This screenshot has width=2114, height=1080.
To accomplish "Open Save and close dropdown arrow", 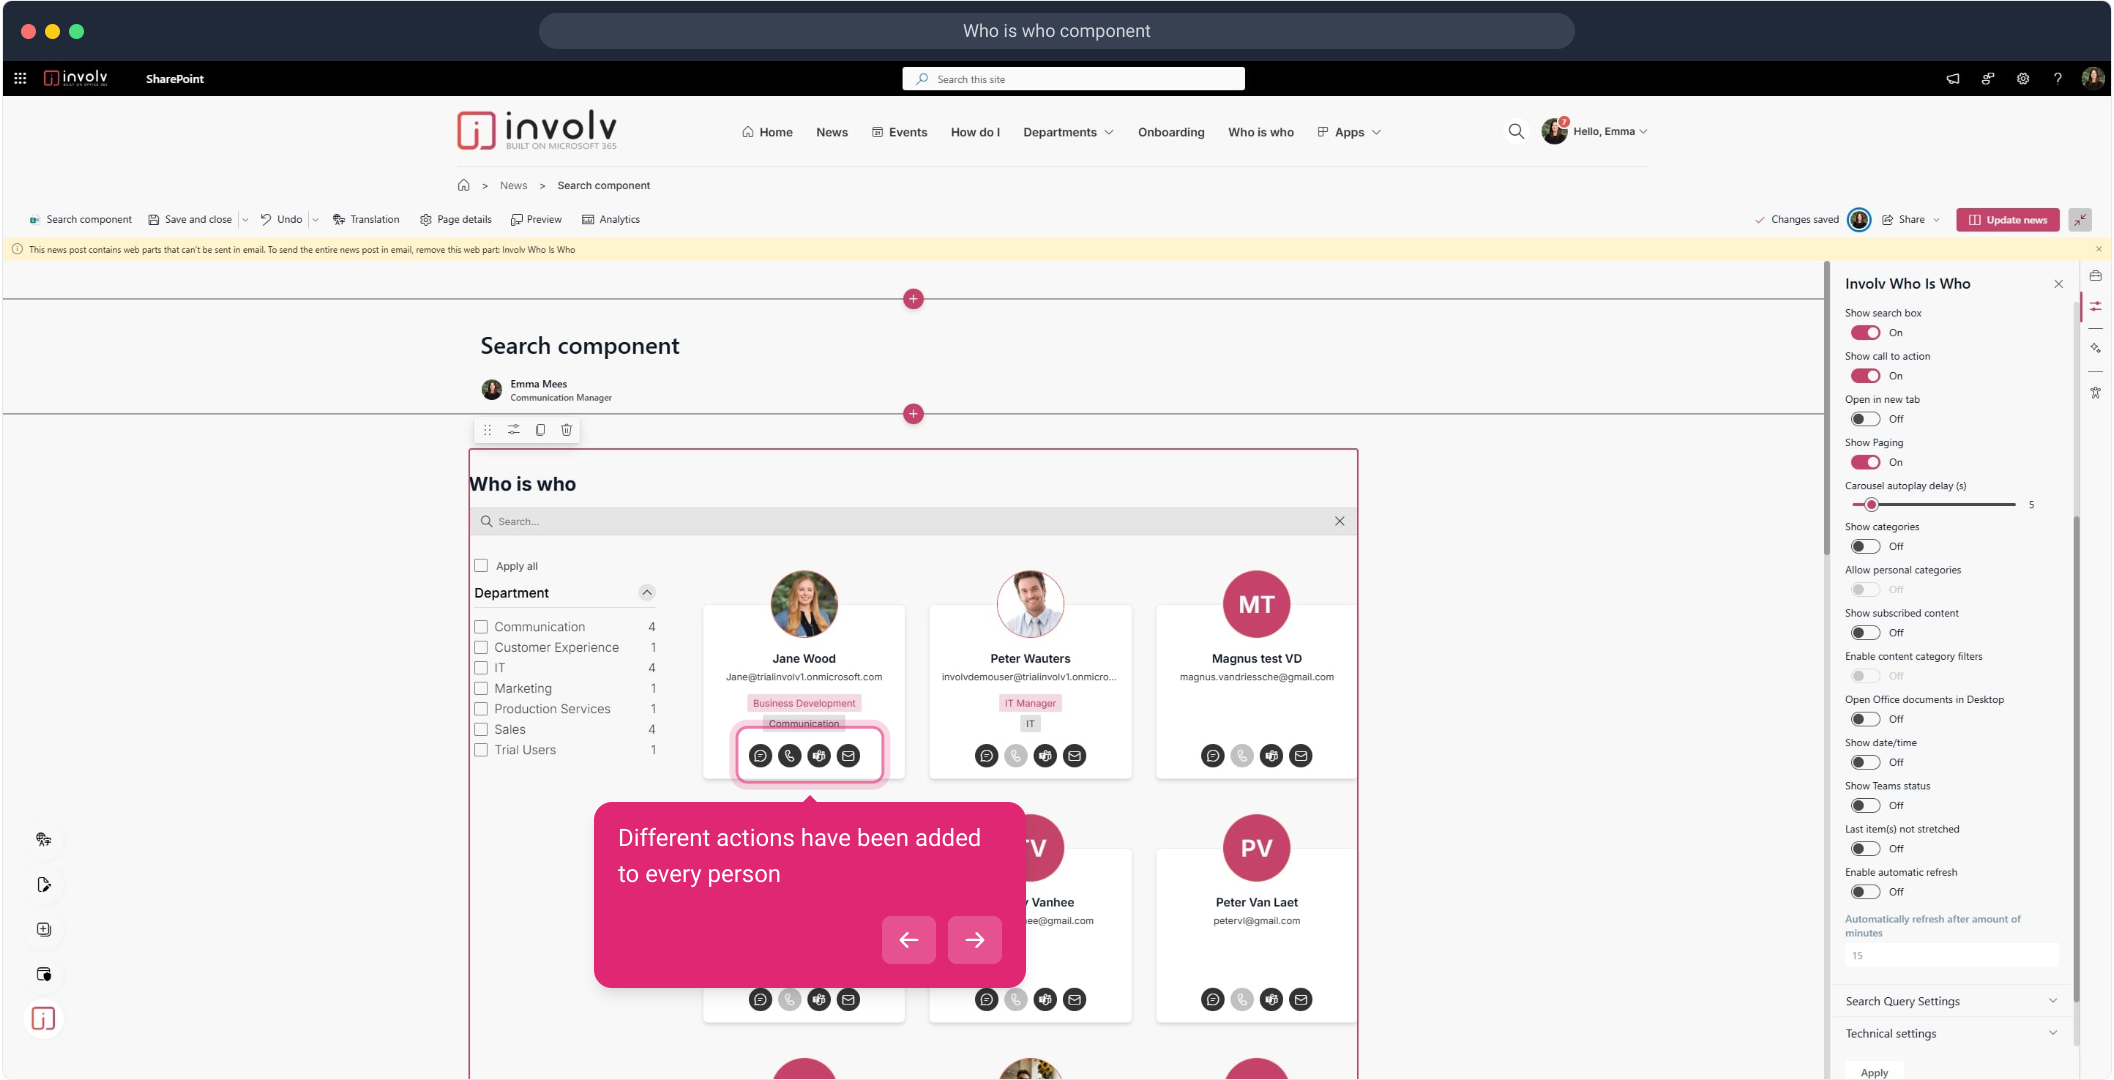I will coord(245,220).
